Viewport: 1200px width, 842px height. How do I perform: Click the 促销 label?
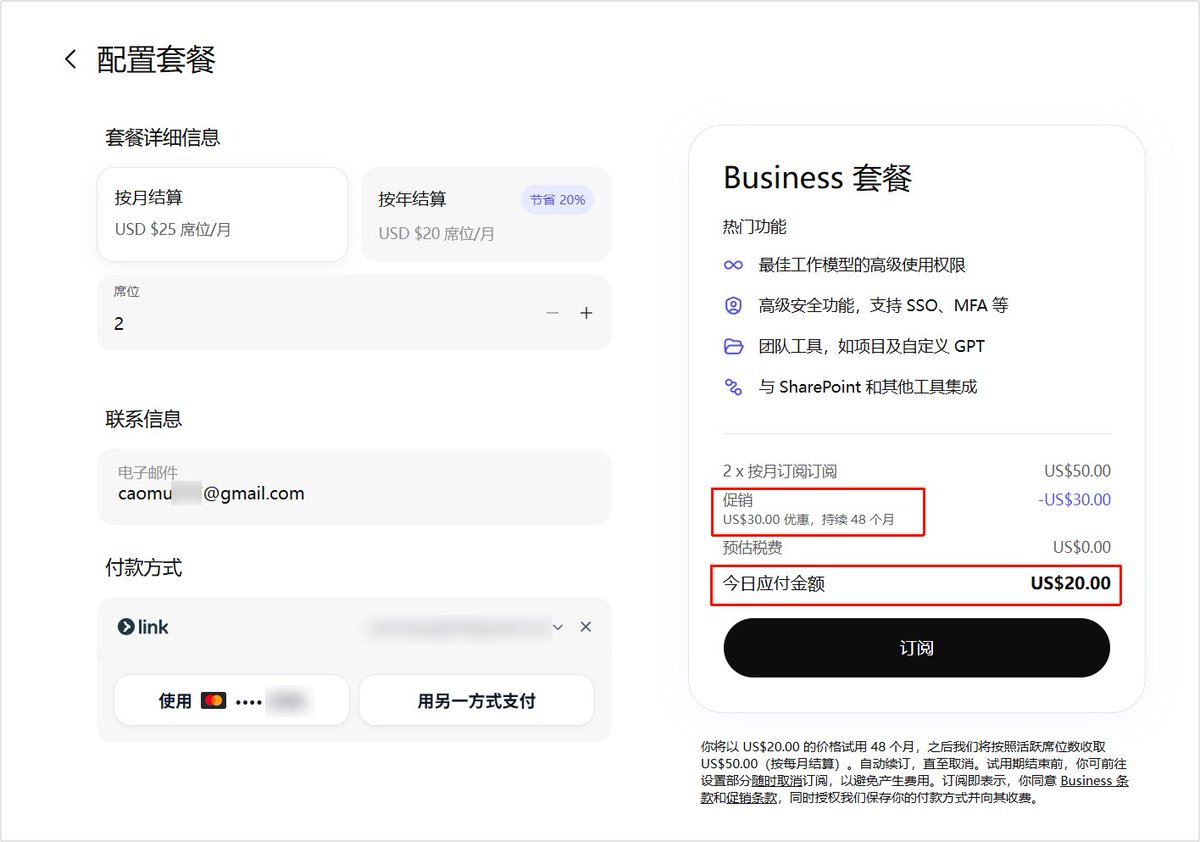click(x=738, y=499)
